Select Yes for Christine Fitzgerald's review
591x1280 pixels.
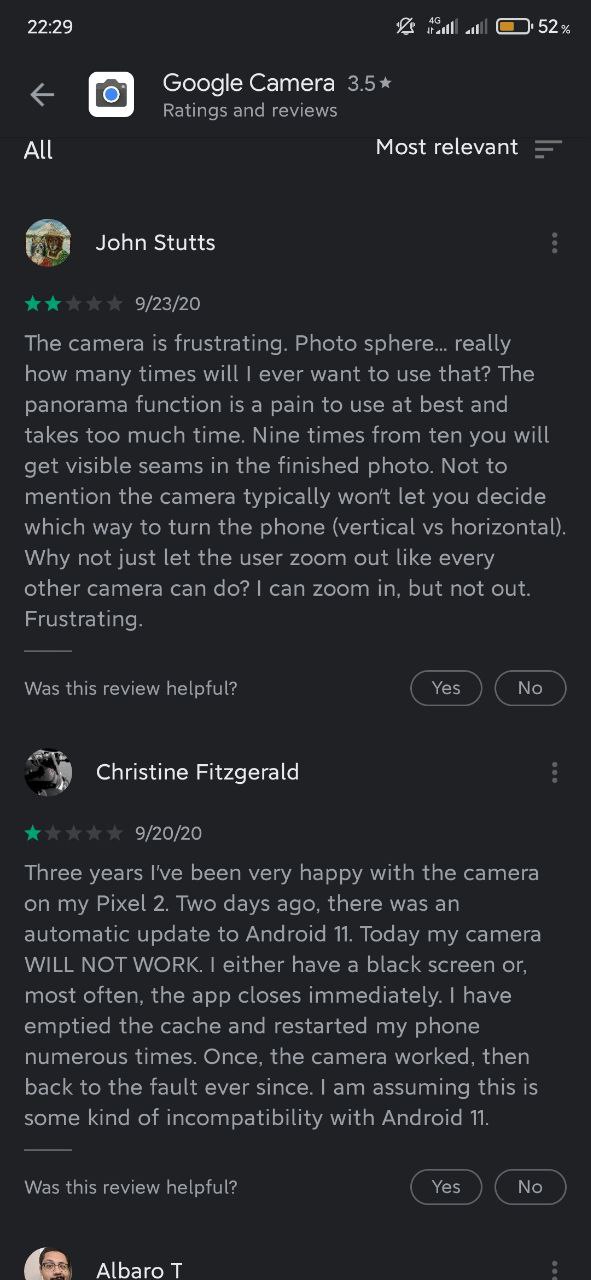(446, 1187)
